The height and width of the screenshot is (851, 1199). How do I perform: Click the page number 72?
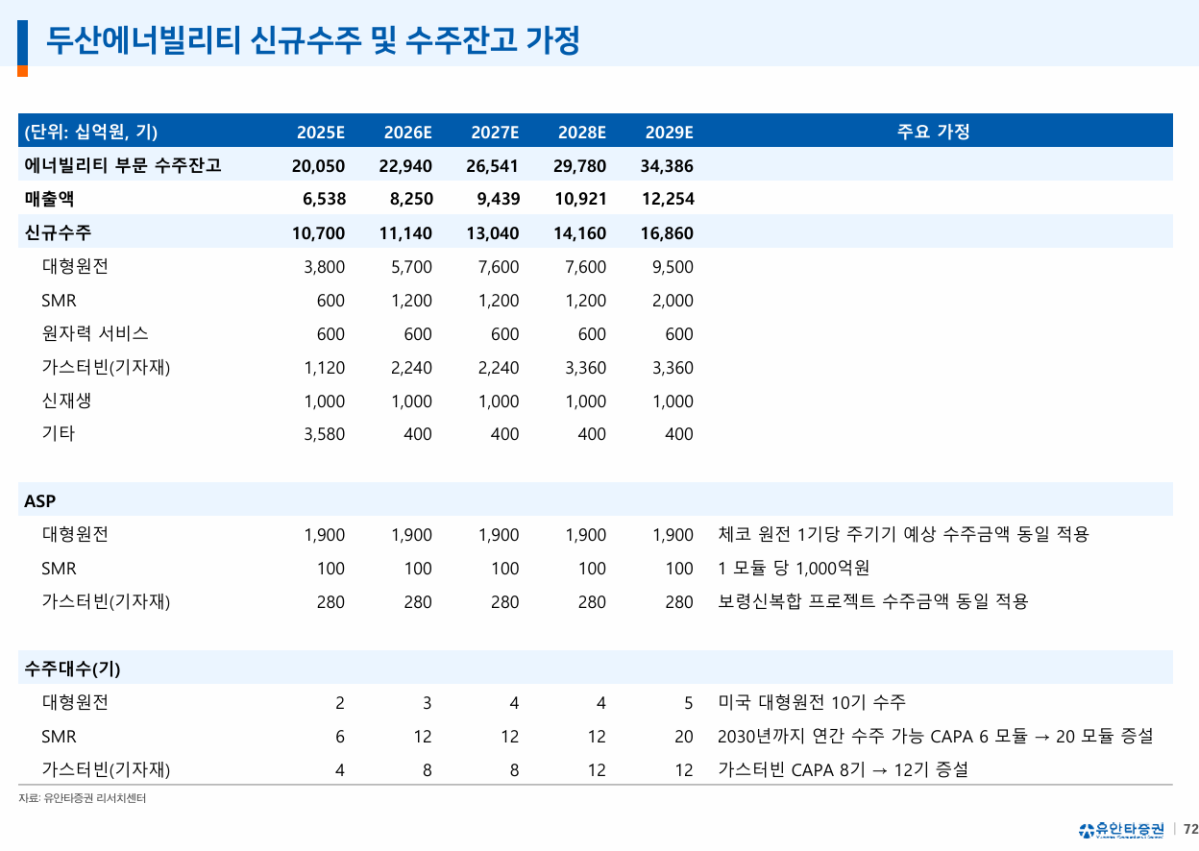(1191, 829)
